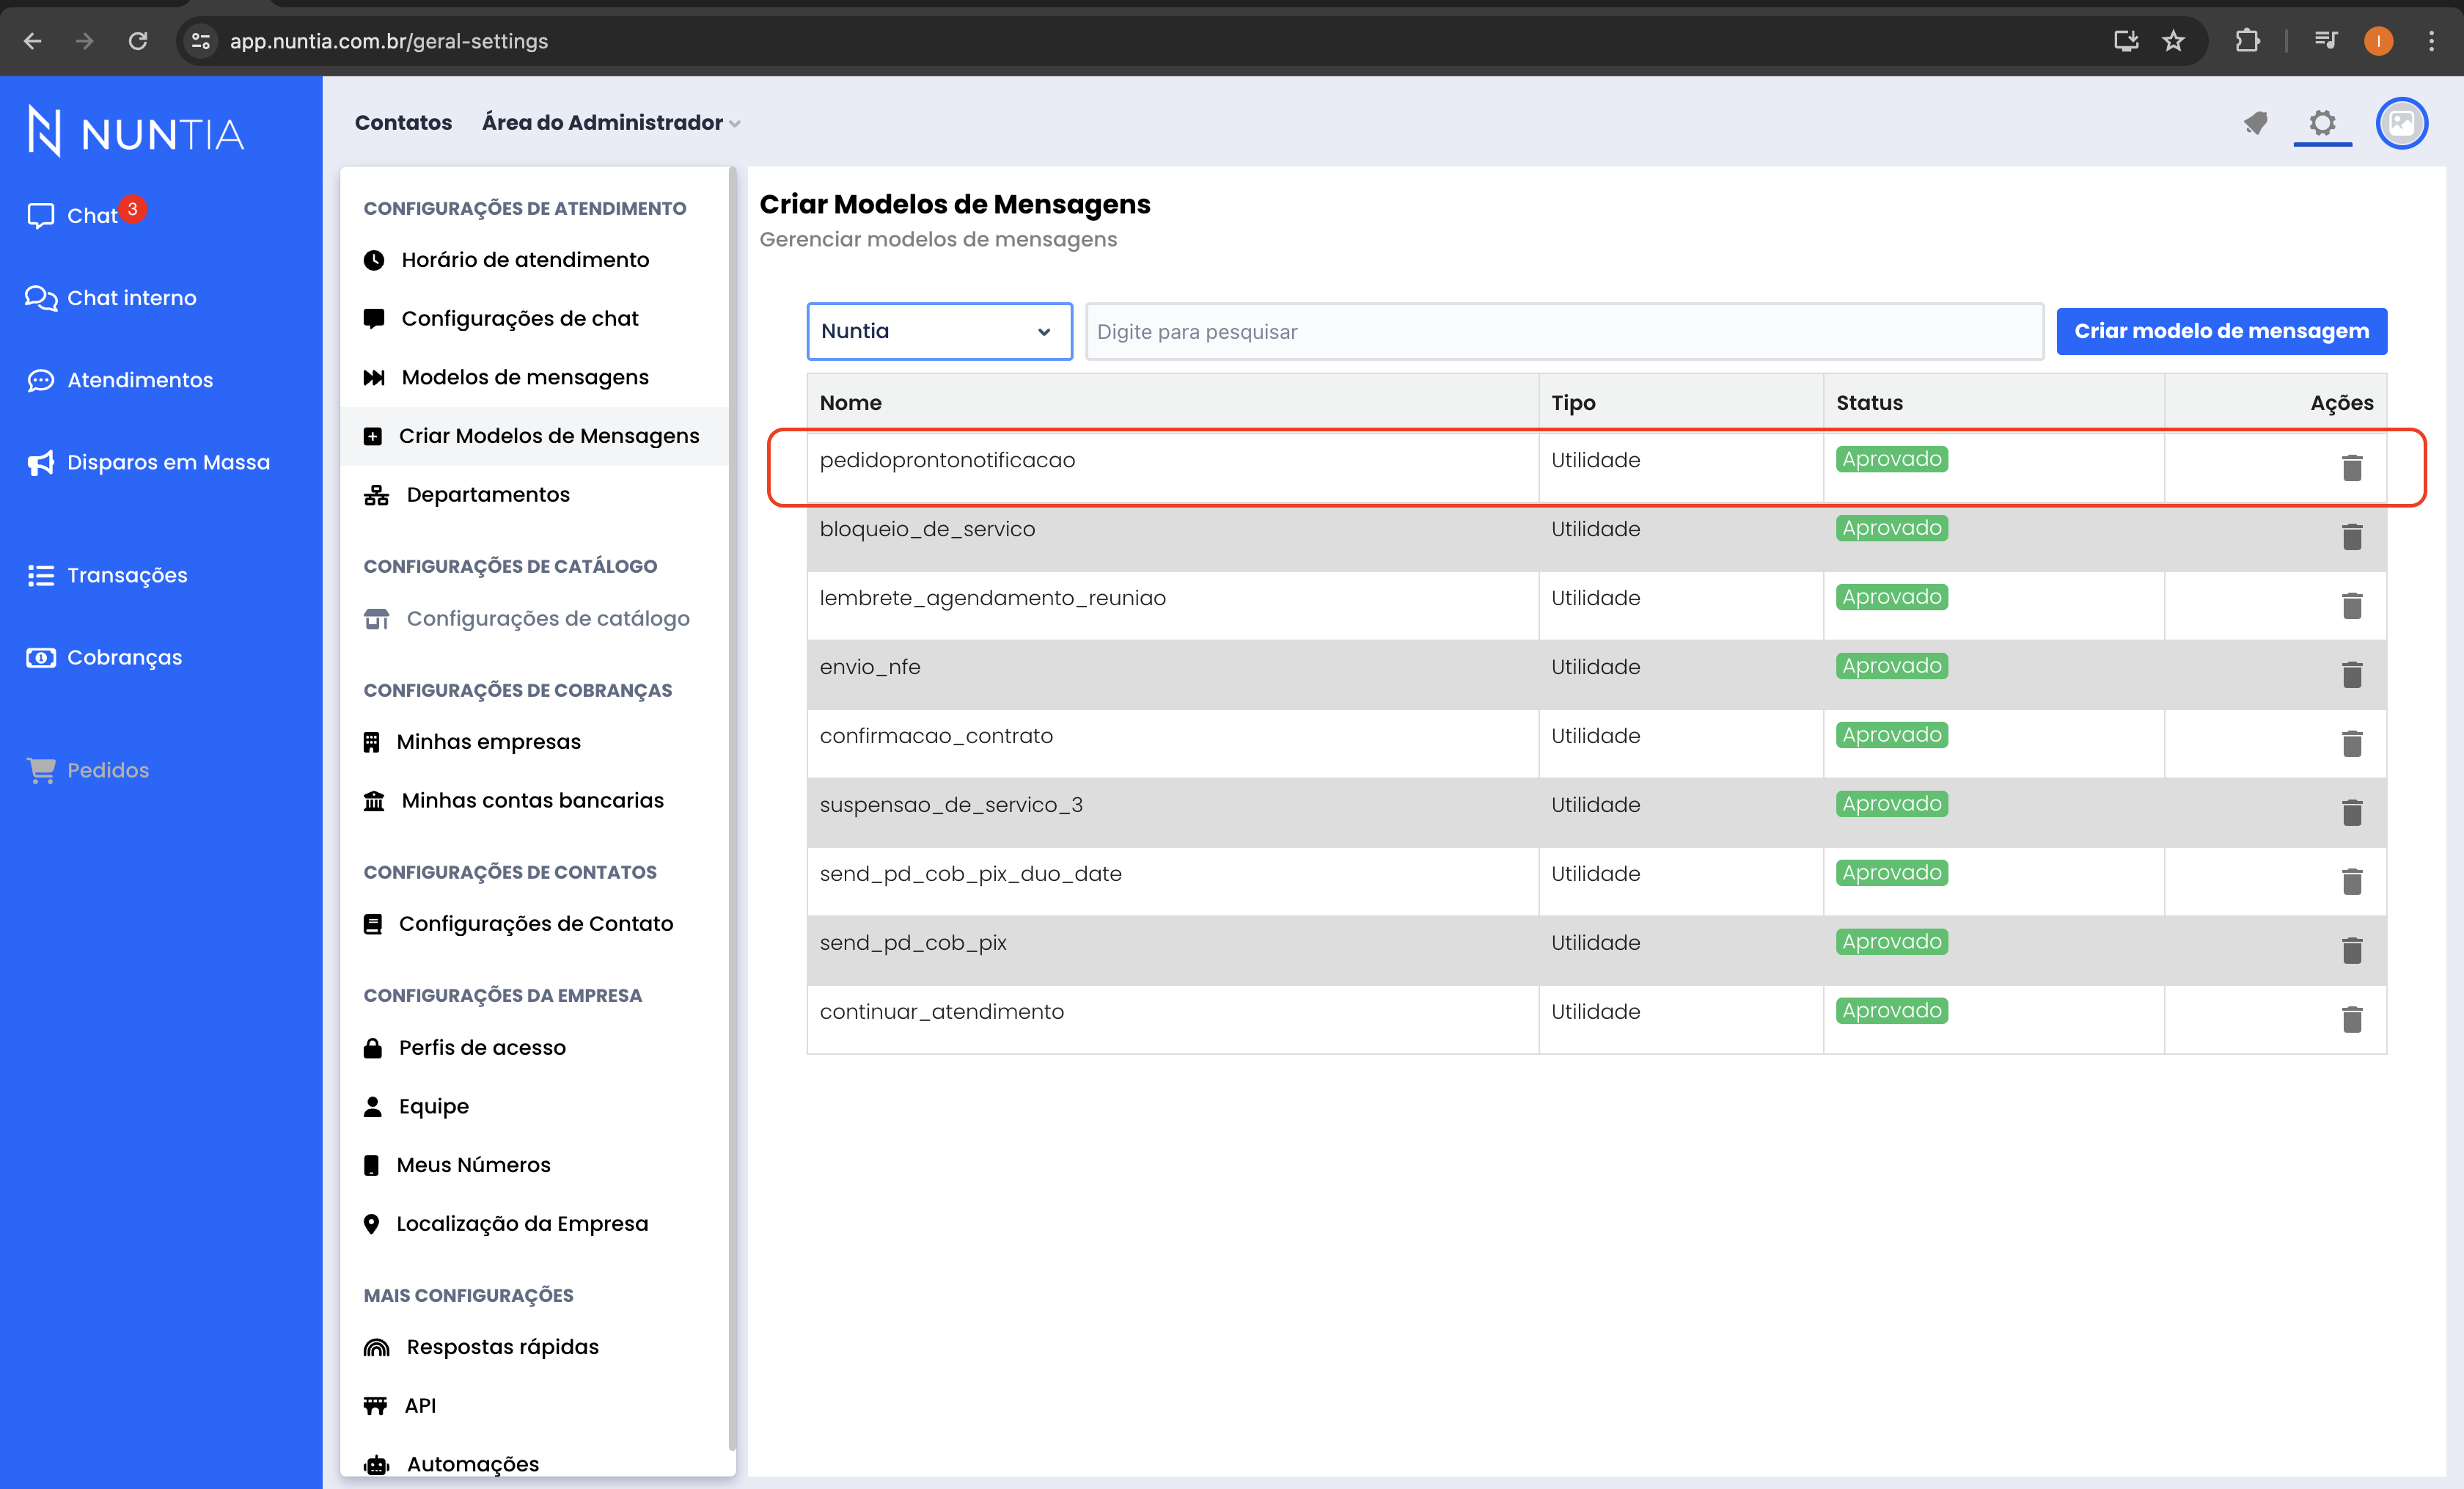Image resolution: width=2464 pixels, height=1489 pixels.
Task: Open browser extensions puzzle icon
Action: click(2247, 41)
